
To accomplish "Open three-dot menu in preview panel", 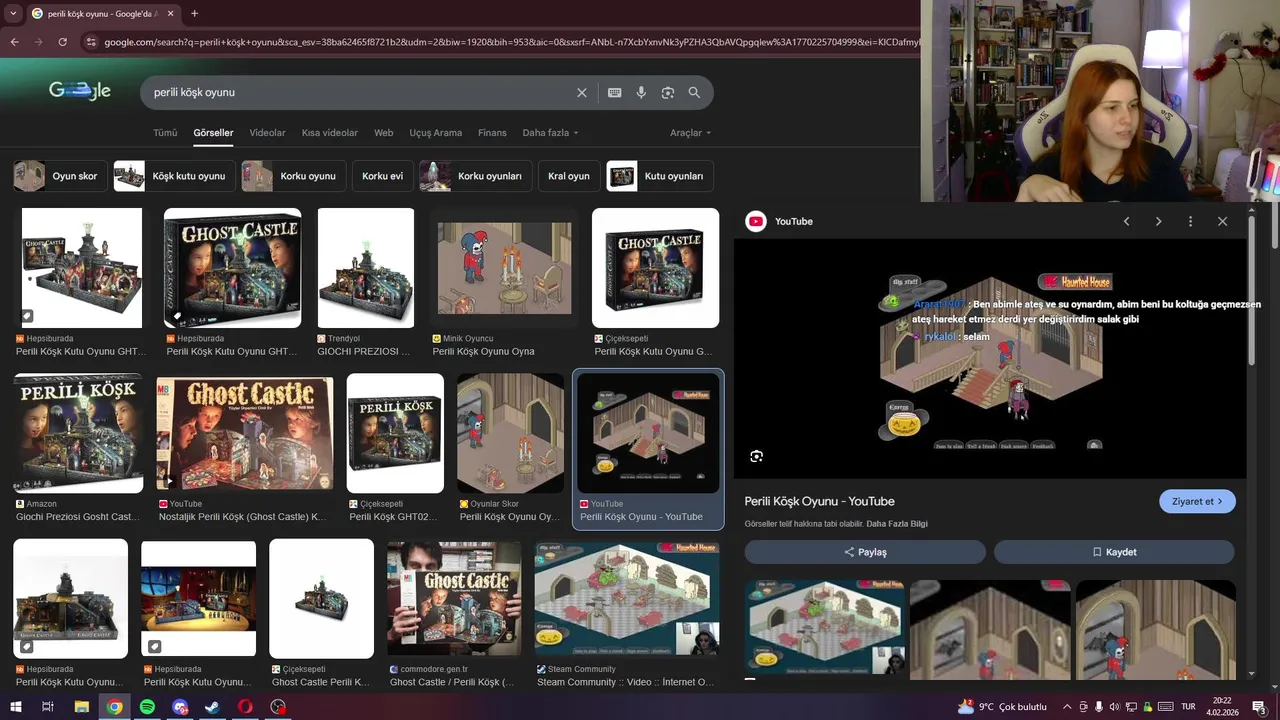I will coord(1190,221).
